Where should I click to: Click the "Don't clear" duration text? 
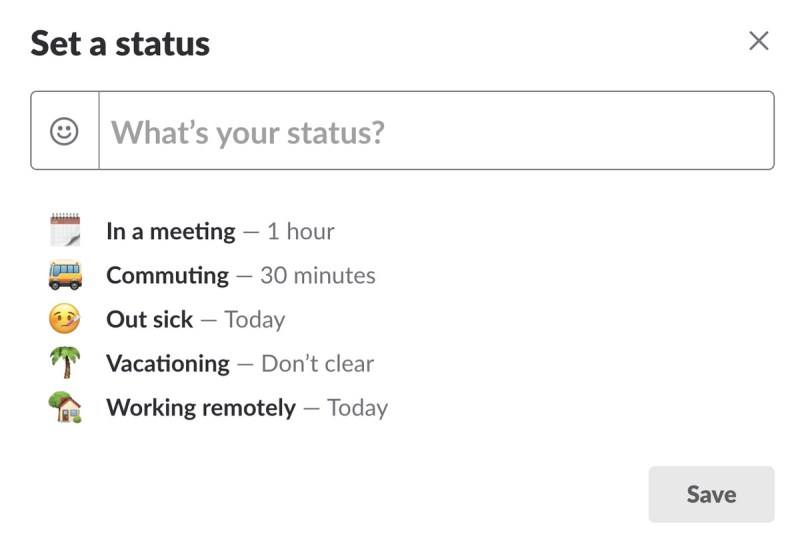tap(317, 364)
